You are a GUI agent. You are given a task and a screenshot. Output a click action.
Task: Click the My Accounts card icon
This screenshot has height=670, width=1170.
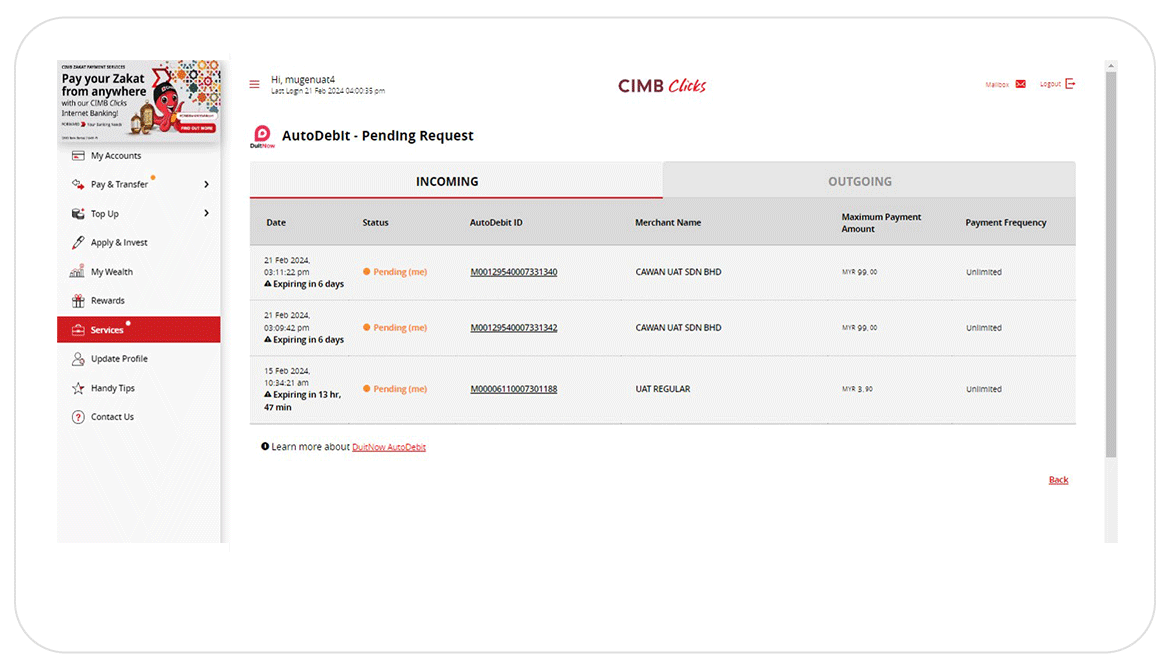click(78, 156)
